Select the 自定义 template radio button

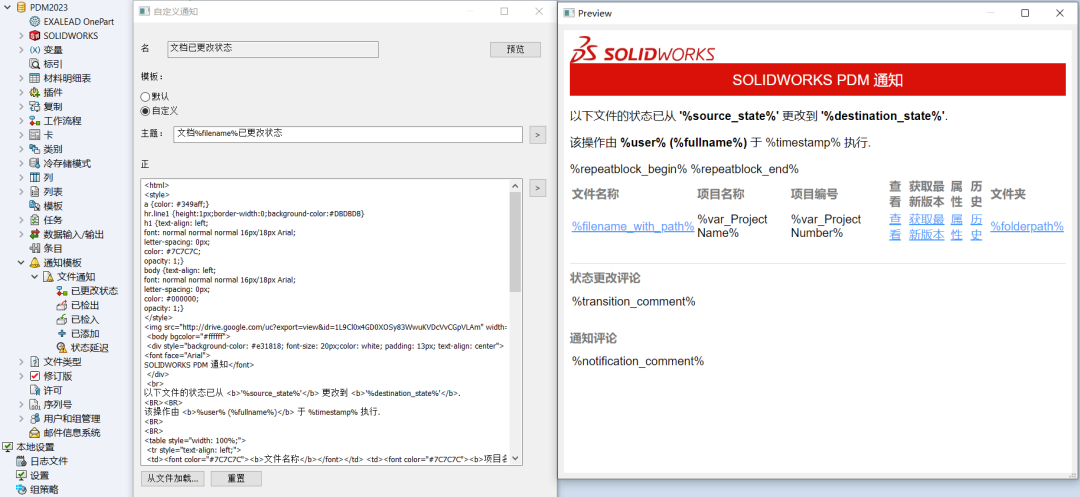click(145, 111)
